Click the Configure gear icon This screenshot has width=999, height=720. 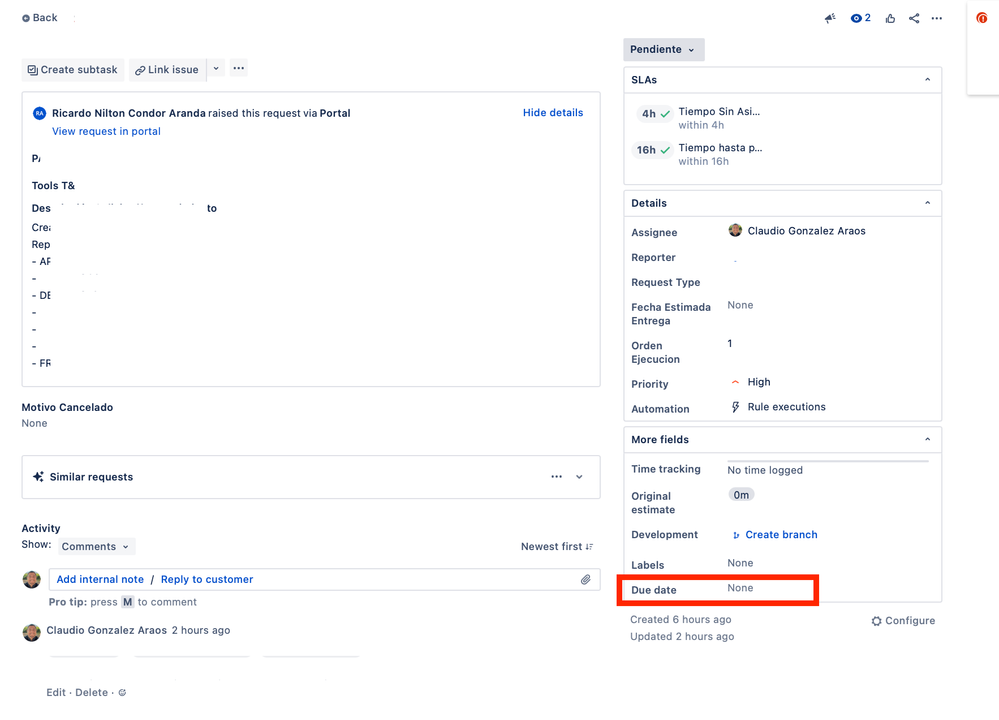click(x=877, y=621)
